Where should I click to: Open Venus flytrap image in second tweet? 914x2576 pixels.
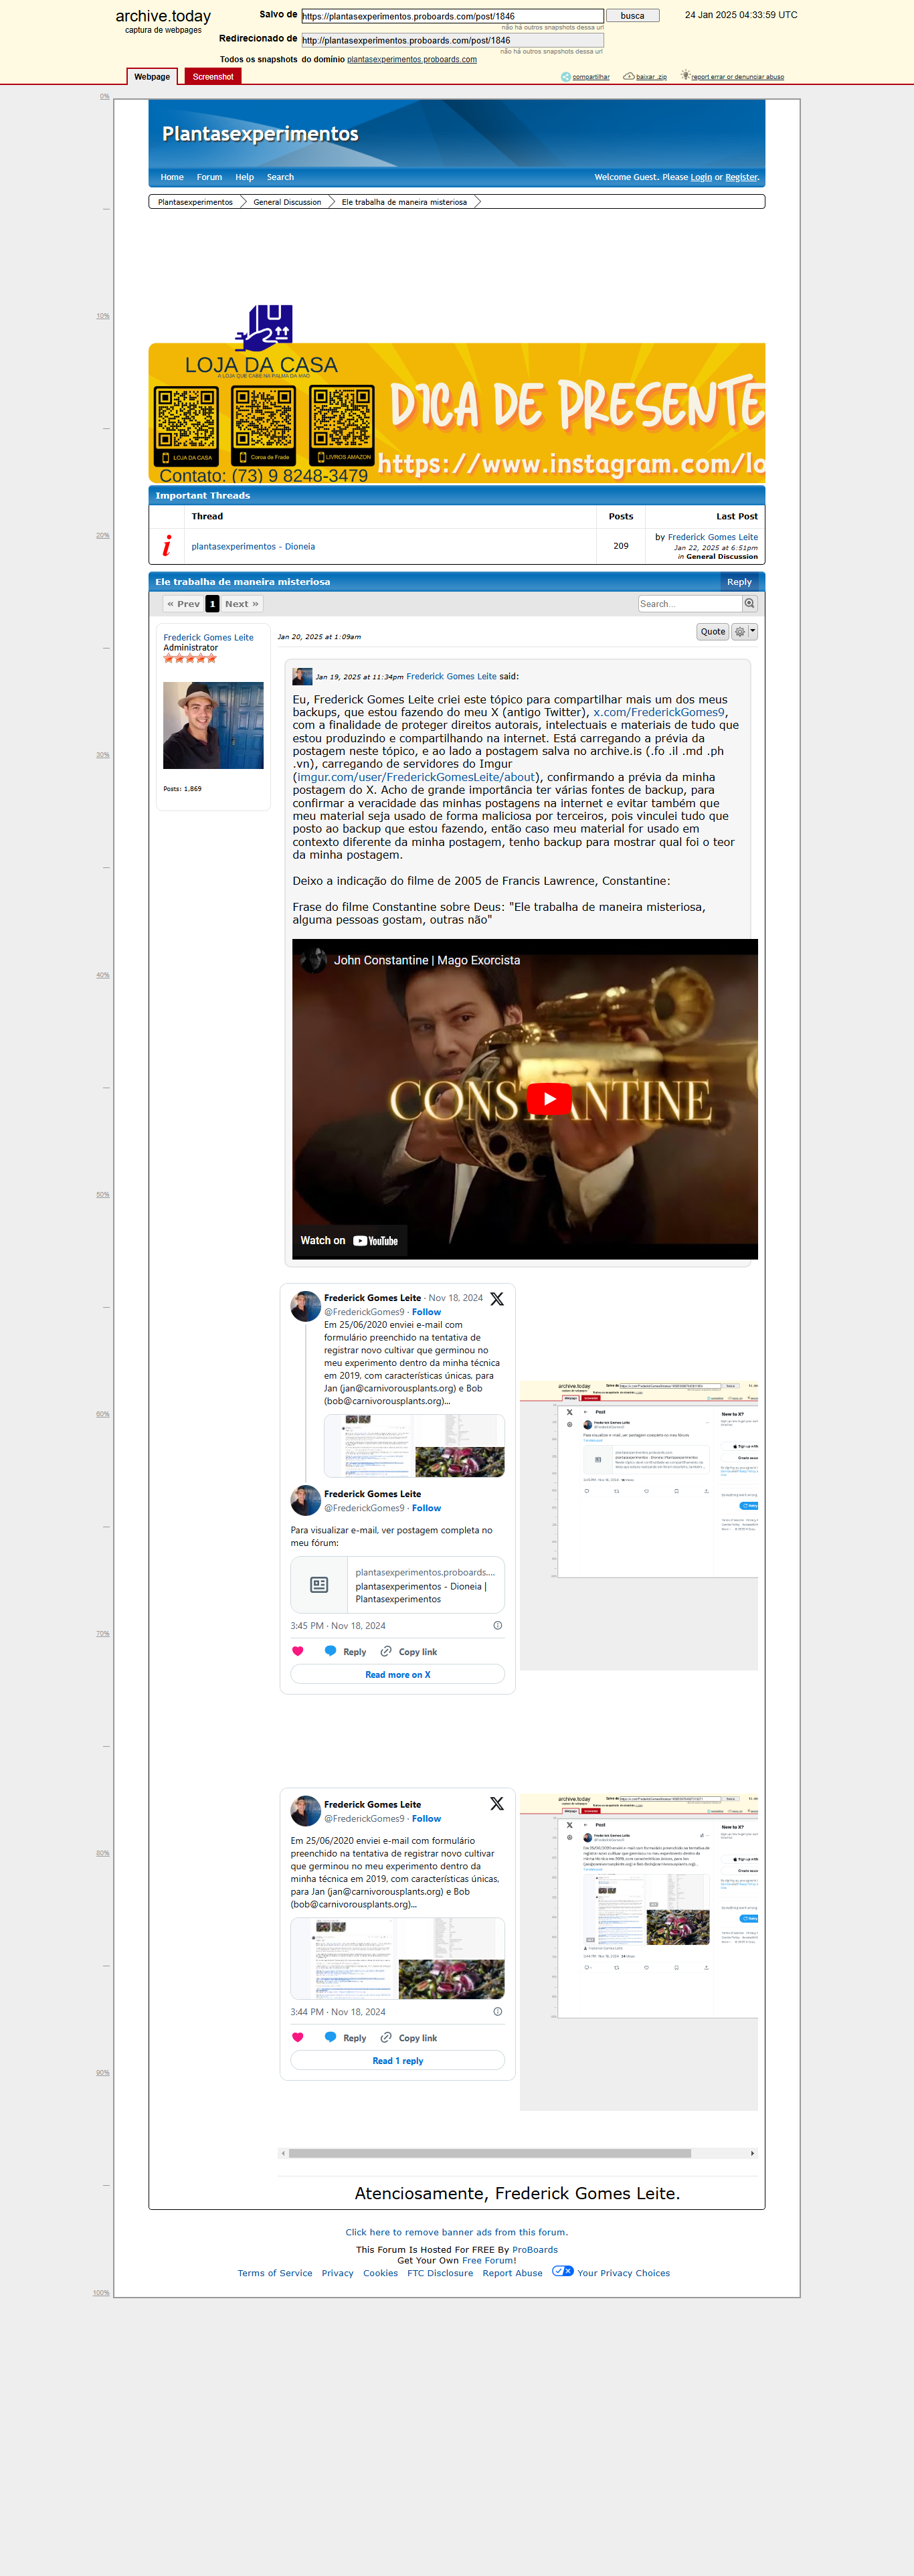click(x=451, y=1979)
